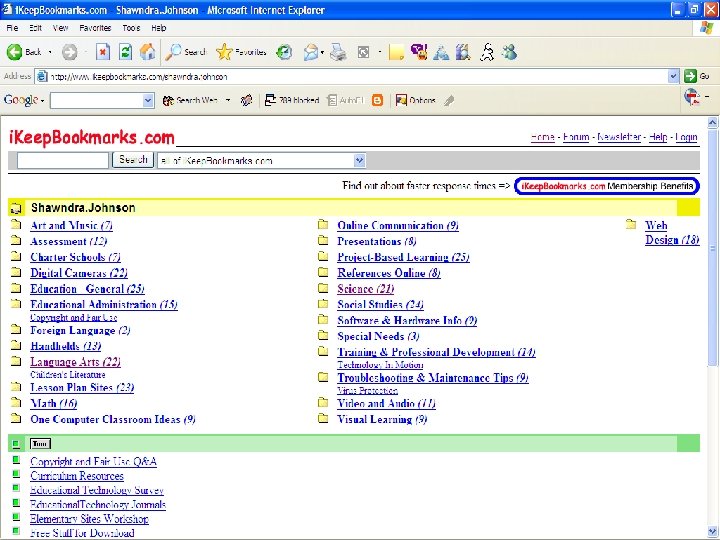Open the Google logo menu dropdown

click(42, 101)
